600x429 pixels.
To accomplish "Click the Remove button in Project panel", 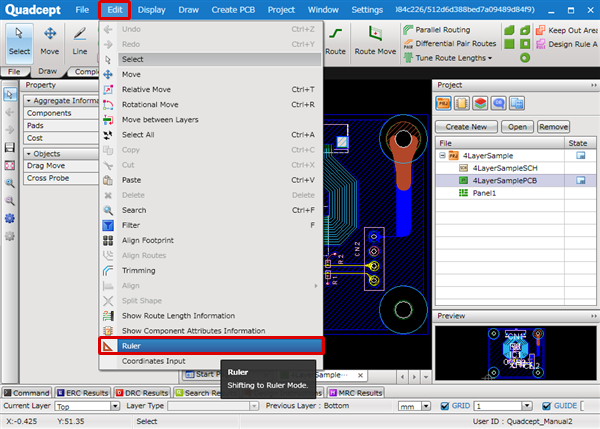I will [553, 127].
